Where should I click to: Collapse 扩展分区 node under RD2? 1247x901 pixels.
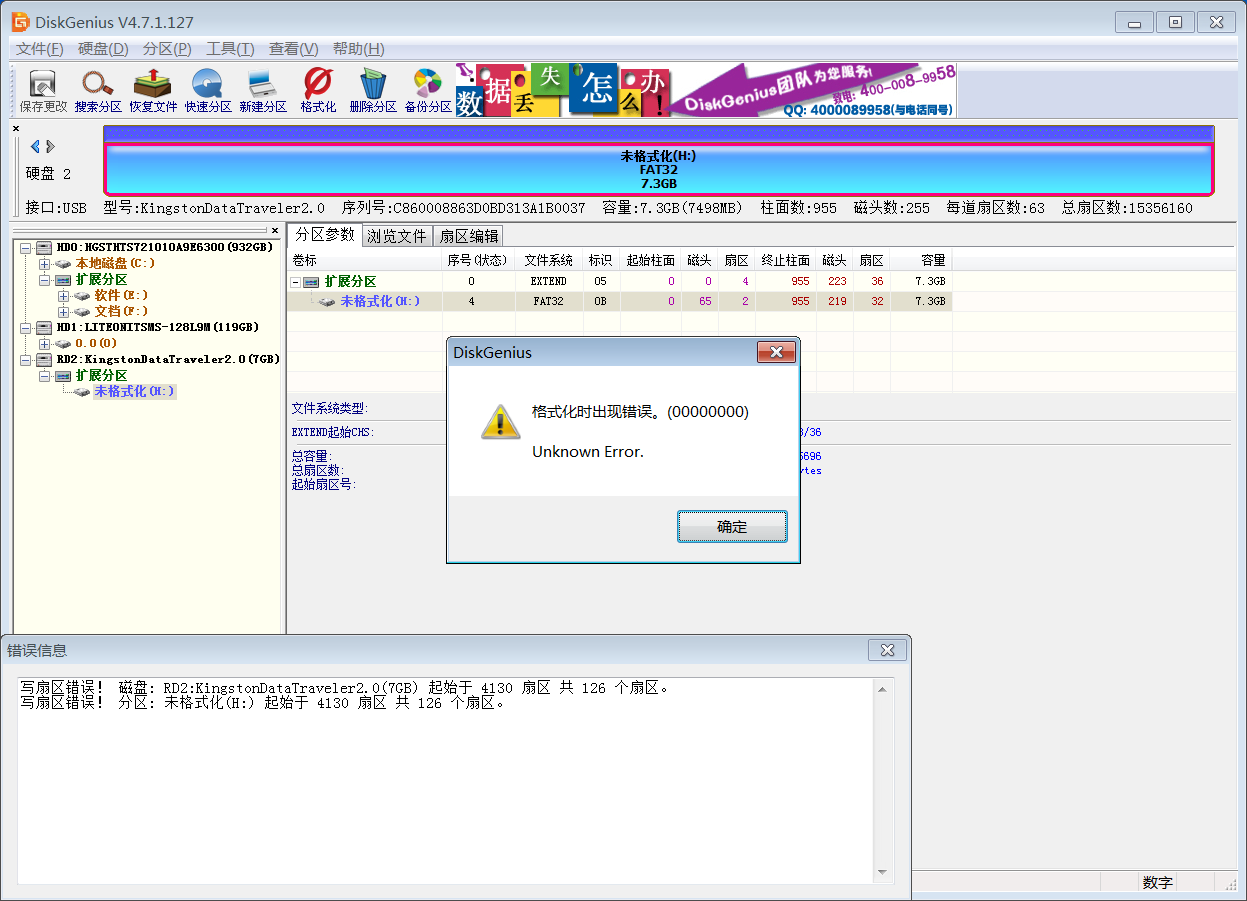pyautogui.click(x=44, y=375)
